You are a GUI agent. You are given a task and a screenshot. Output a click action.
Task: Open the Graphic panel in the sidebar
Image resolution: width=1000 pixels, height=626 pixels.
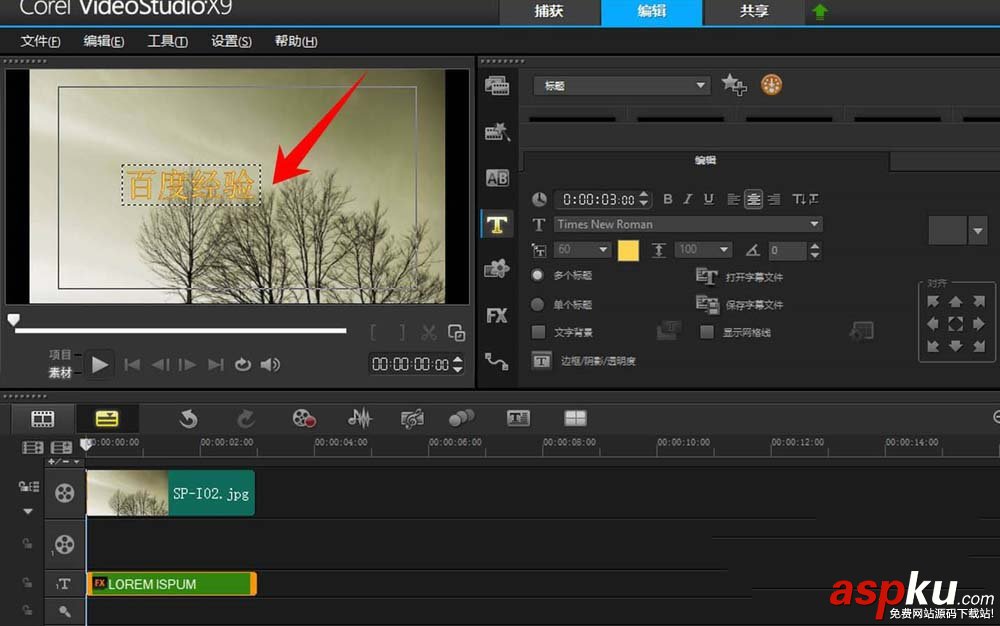497,269
